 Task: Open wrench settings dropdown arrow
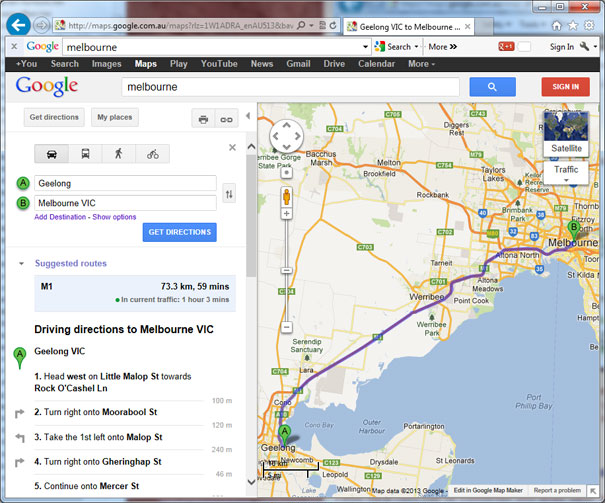pyautogui.click(x=595, y=47)
